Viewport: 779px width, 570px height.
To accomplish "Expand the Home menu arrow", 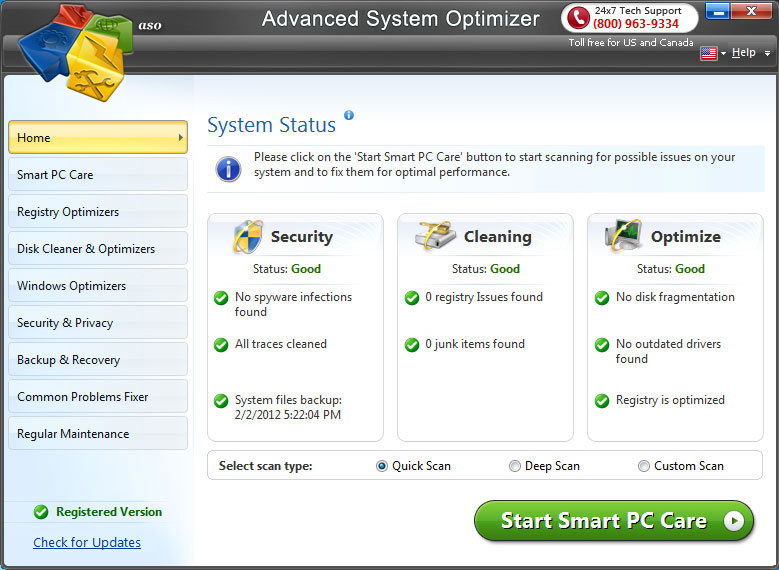I will point(180,138).
